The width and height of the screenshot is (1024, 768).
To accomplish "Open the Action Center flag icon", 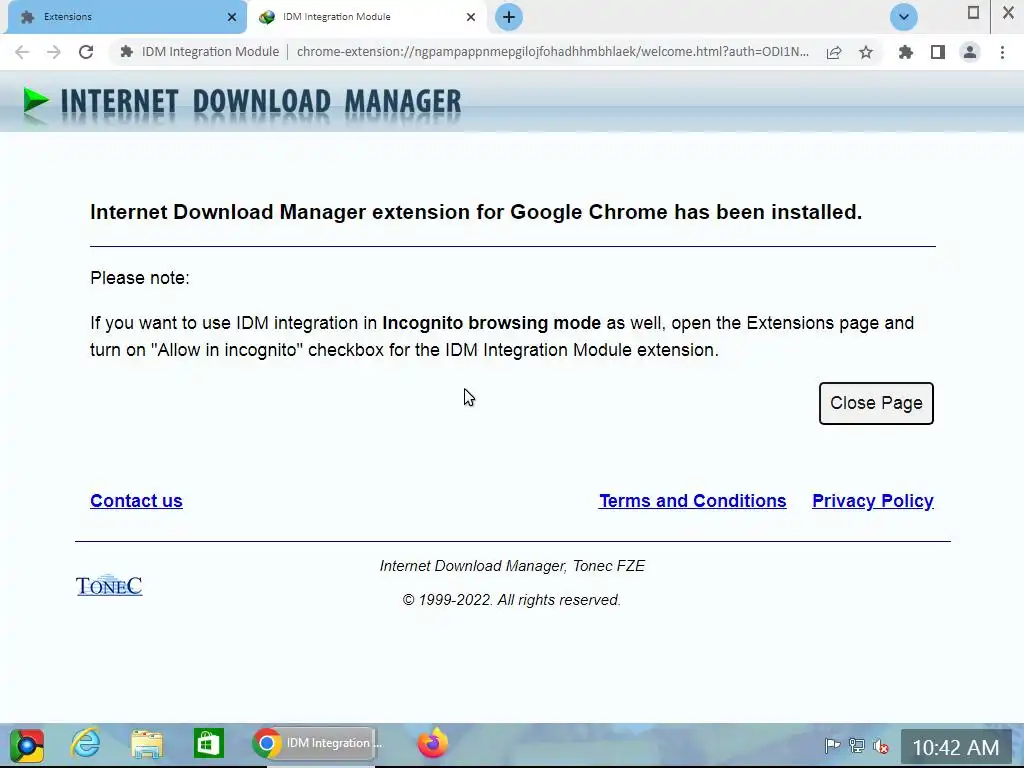I will click(832, 745).
